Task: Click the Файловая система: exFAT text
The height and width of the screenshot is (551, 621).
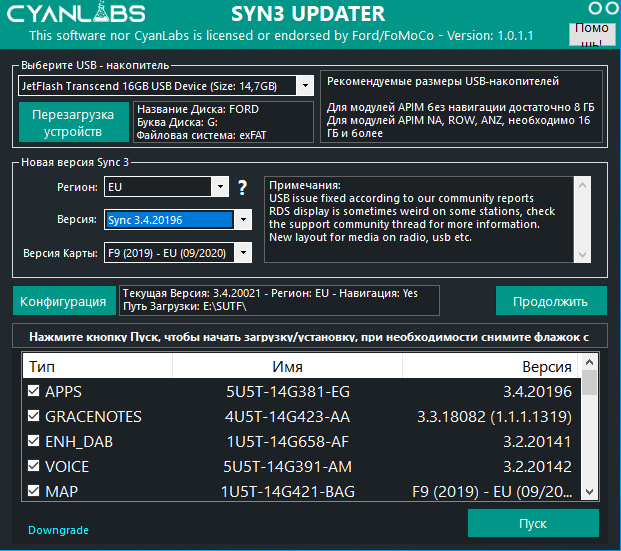Action: pyautogui.click(x=201, y=135)
